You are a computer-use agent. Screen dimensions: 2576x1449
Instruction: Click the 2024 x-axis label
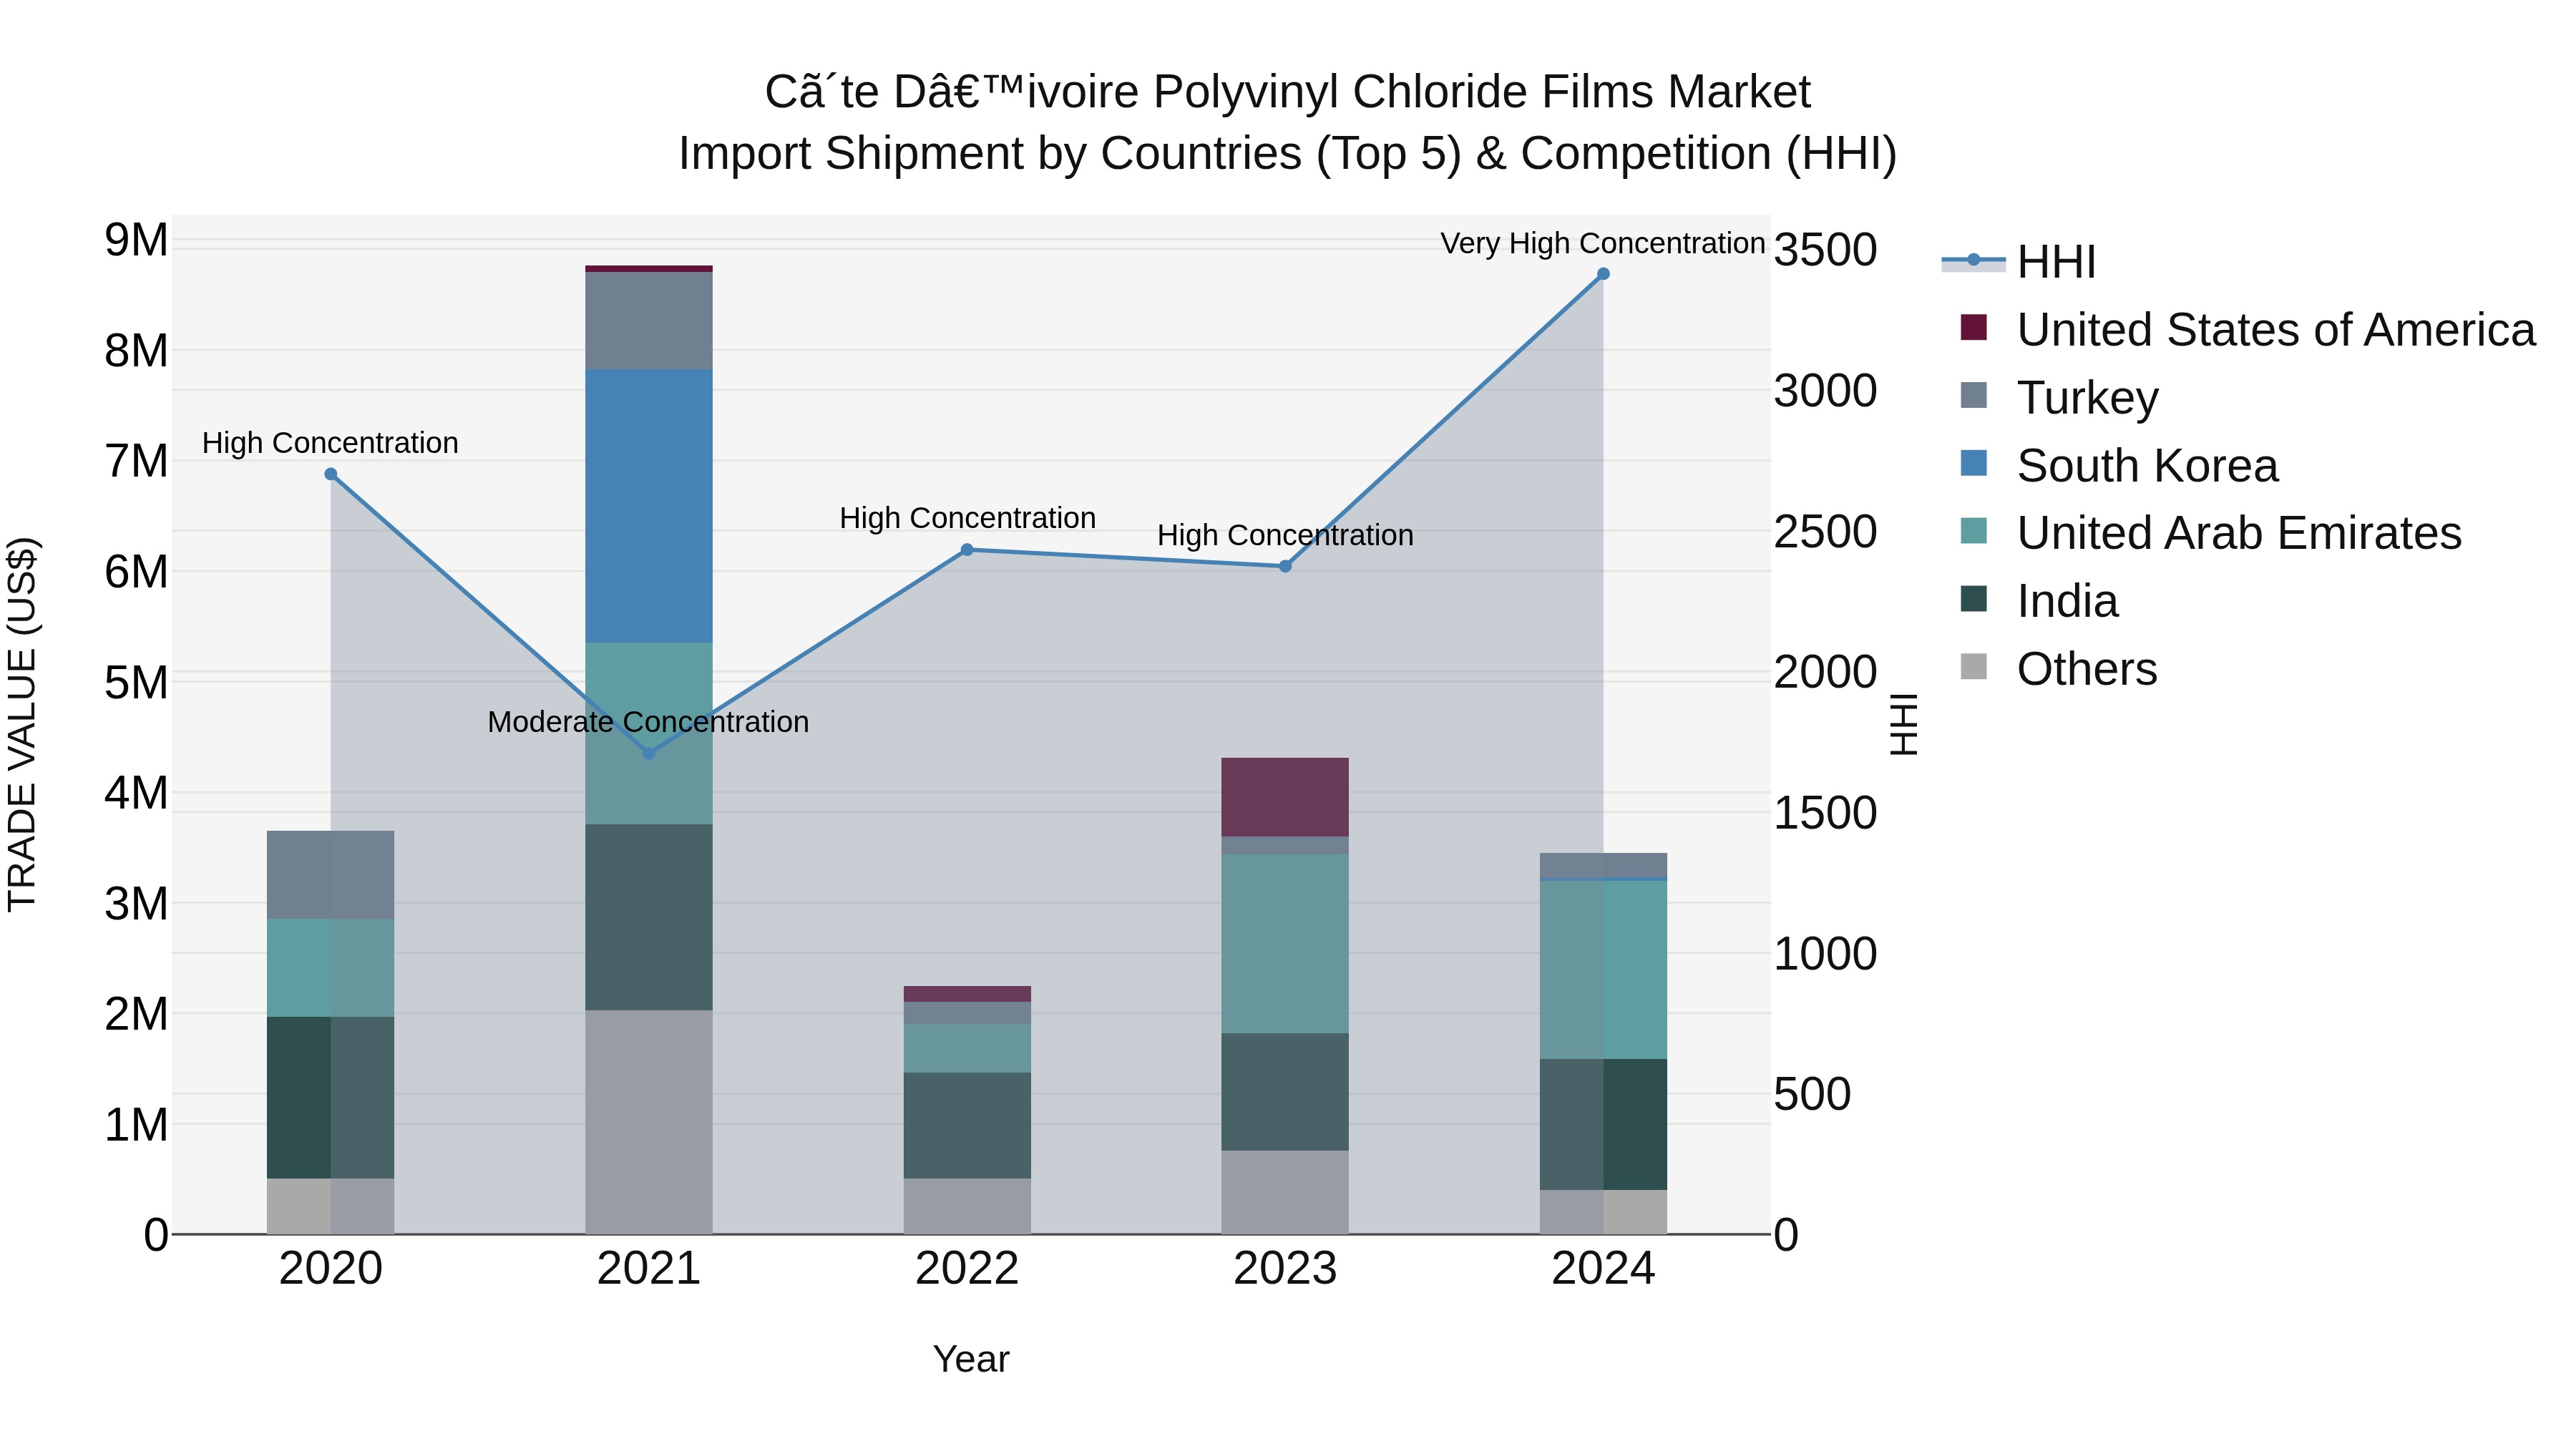1603,1269
